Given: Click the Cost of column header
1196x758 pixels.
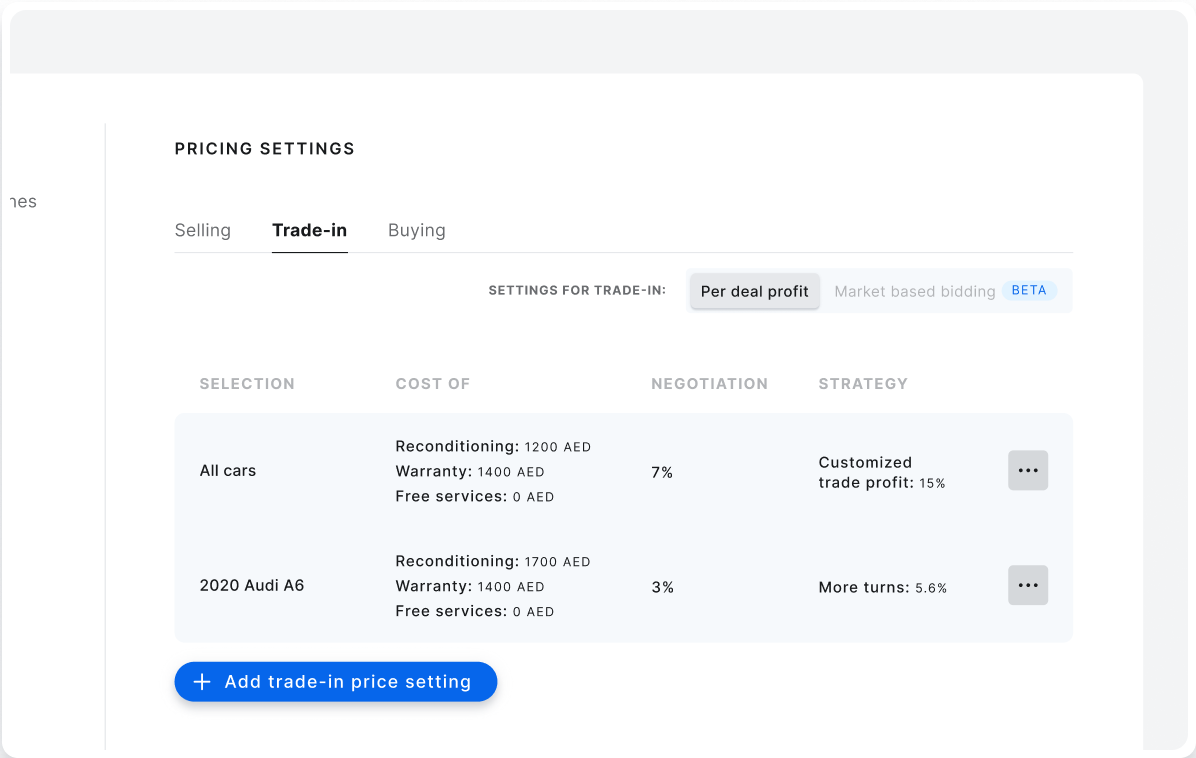Looking at the screenshot, I should coord(432,384).
